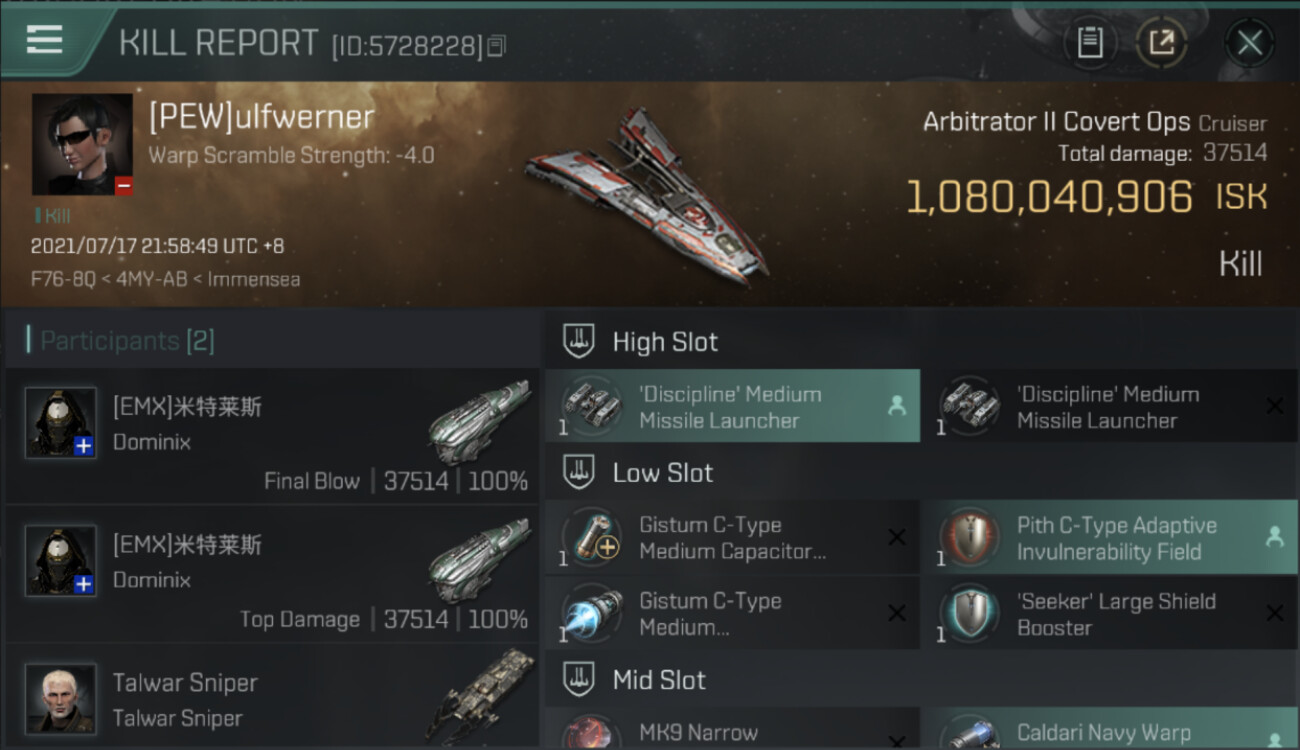This screenshot has width=1300, height=750.
Task: Select first 'Discipline' Medium Missile Launcher
Action: pos(732,406)
